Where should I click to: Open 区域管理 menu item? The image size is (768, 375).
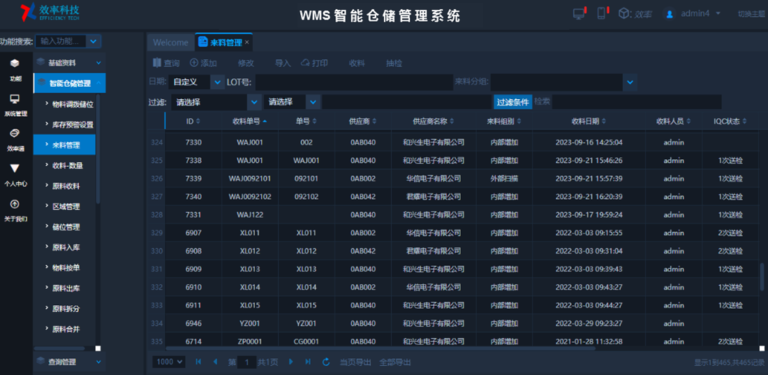coord(66,207)
